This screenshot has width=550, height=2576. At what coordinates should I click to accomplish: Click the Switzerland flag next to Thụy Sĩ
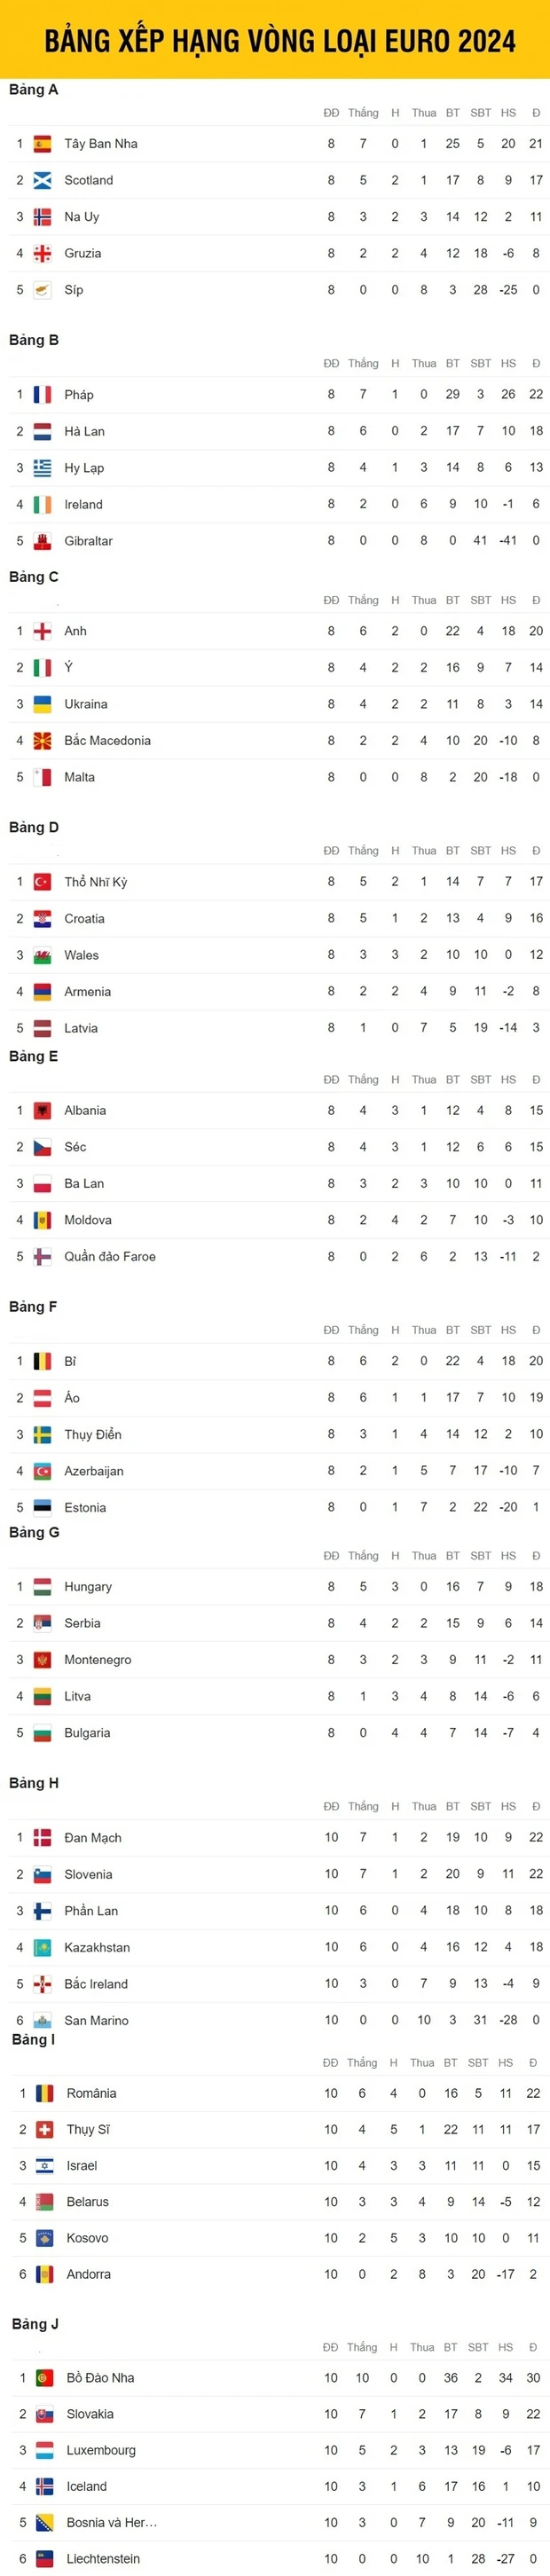(x=44, y=2130)
